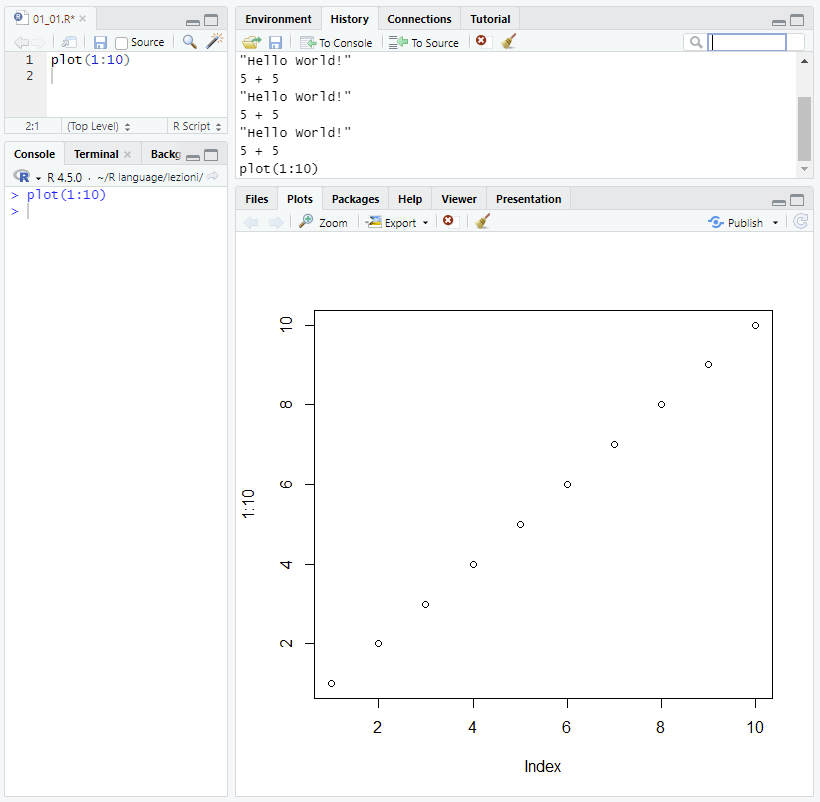Send selected history To Source
The width and height of the screenshot is (820, 802).
click(424, 43)
